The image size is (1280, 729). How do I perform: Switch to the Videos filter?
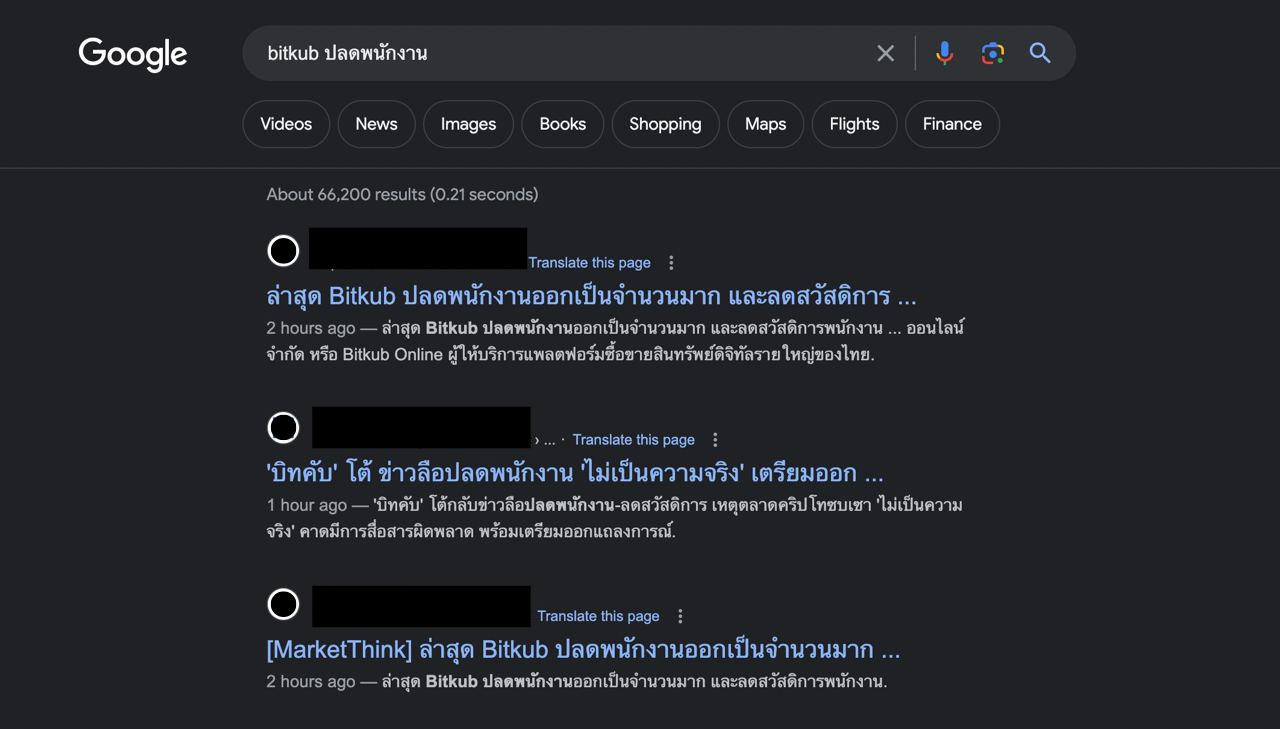(x=286, y=124)
